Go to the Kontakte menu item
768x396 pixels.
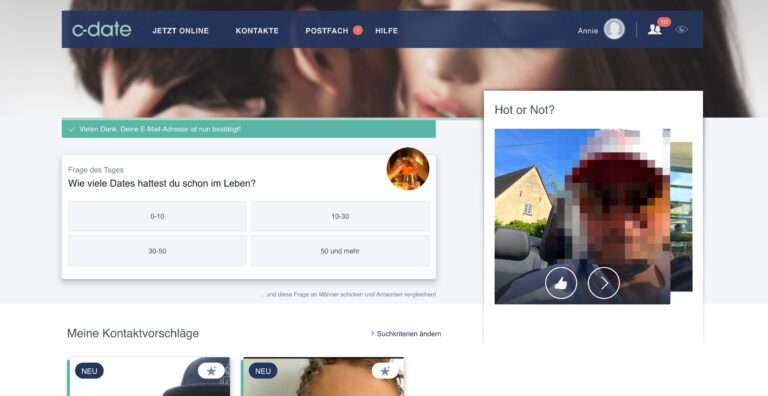point(257,30)
